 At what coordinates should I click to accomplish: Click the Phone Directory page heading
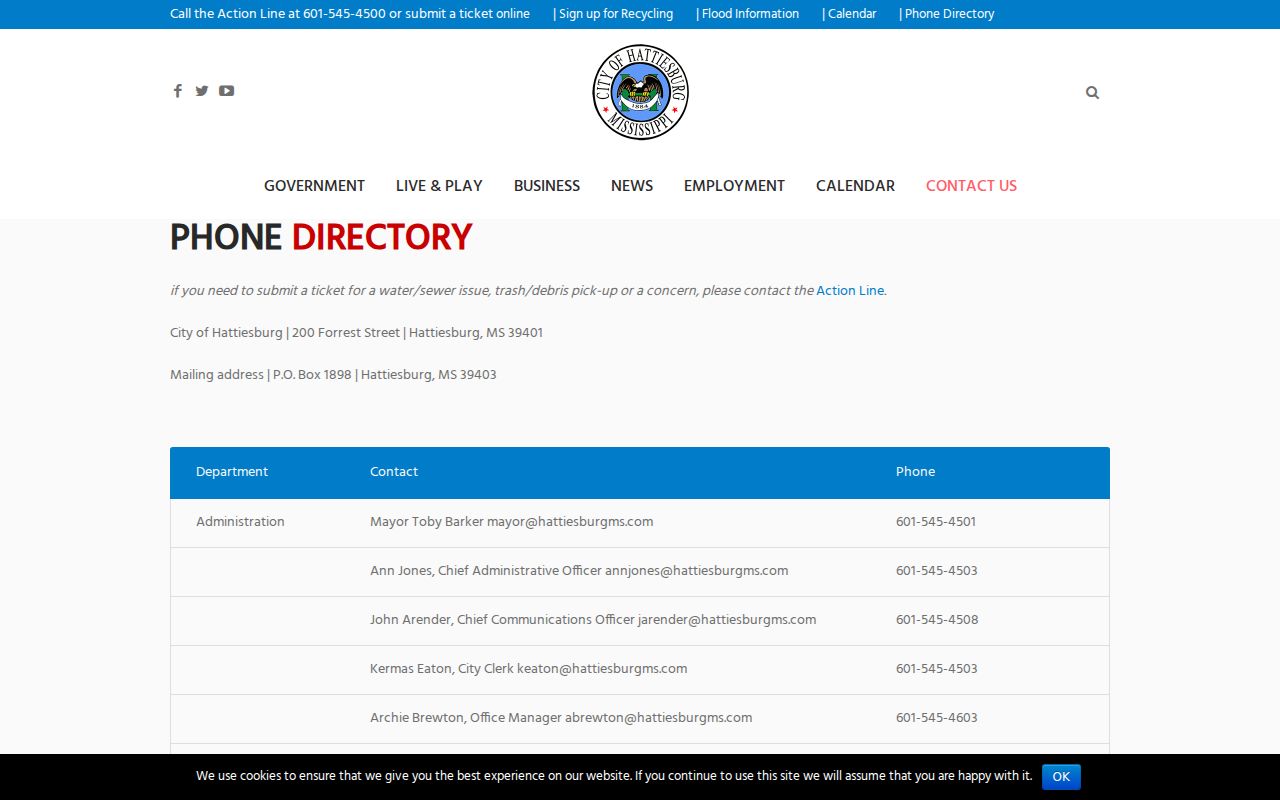(x=321, y=238)
